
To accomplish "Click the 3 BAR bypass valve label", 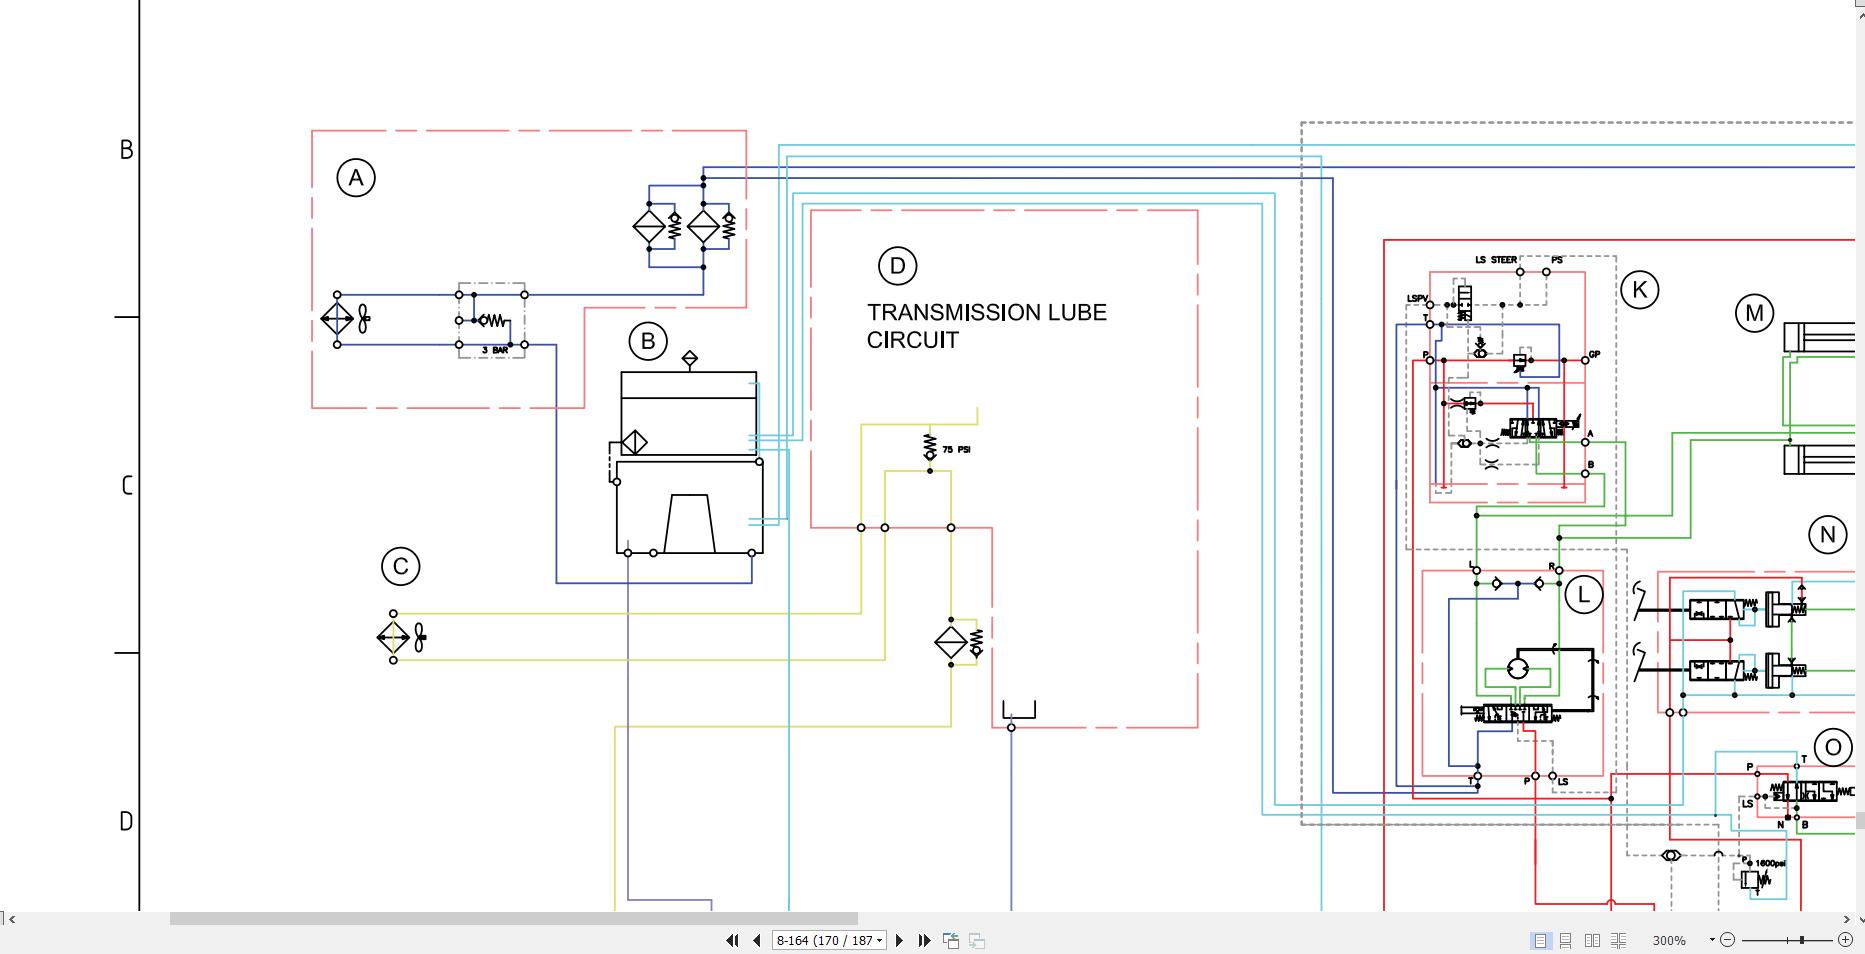I will point(495,351).
